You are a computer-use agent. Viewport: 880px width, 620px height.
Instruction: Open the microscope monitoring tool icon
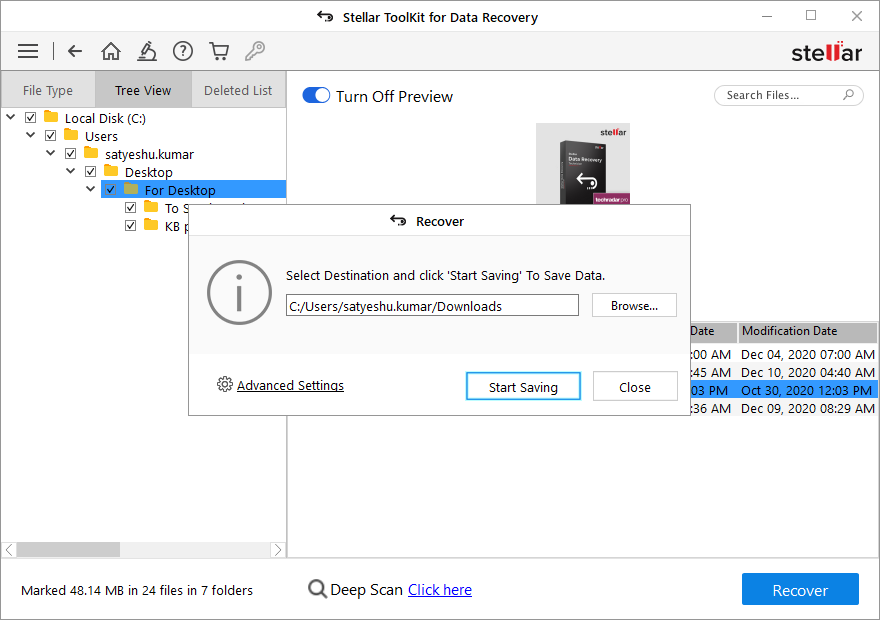click(147, 51)
